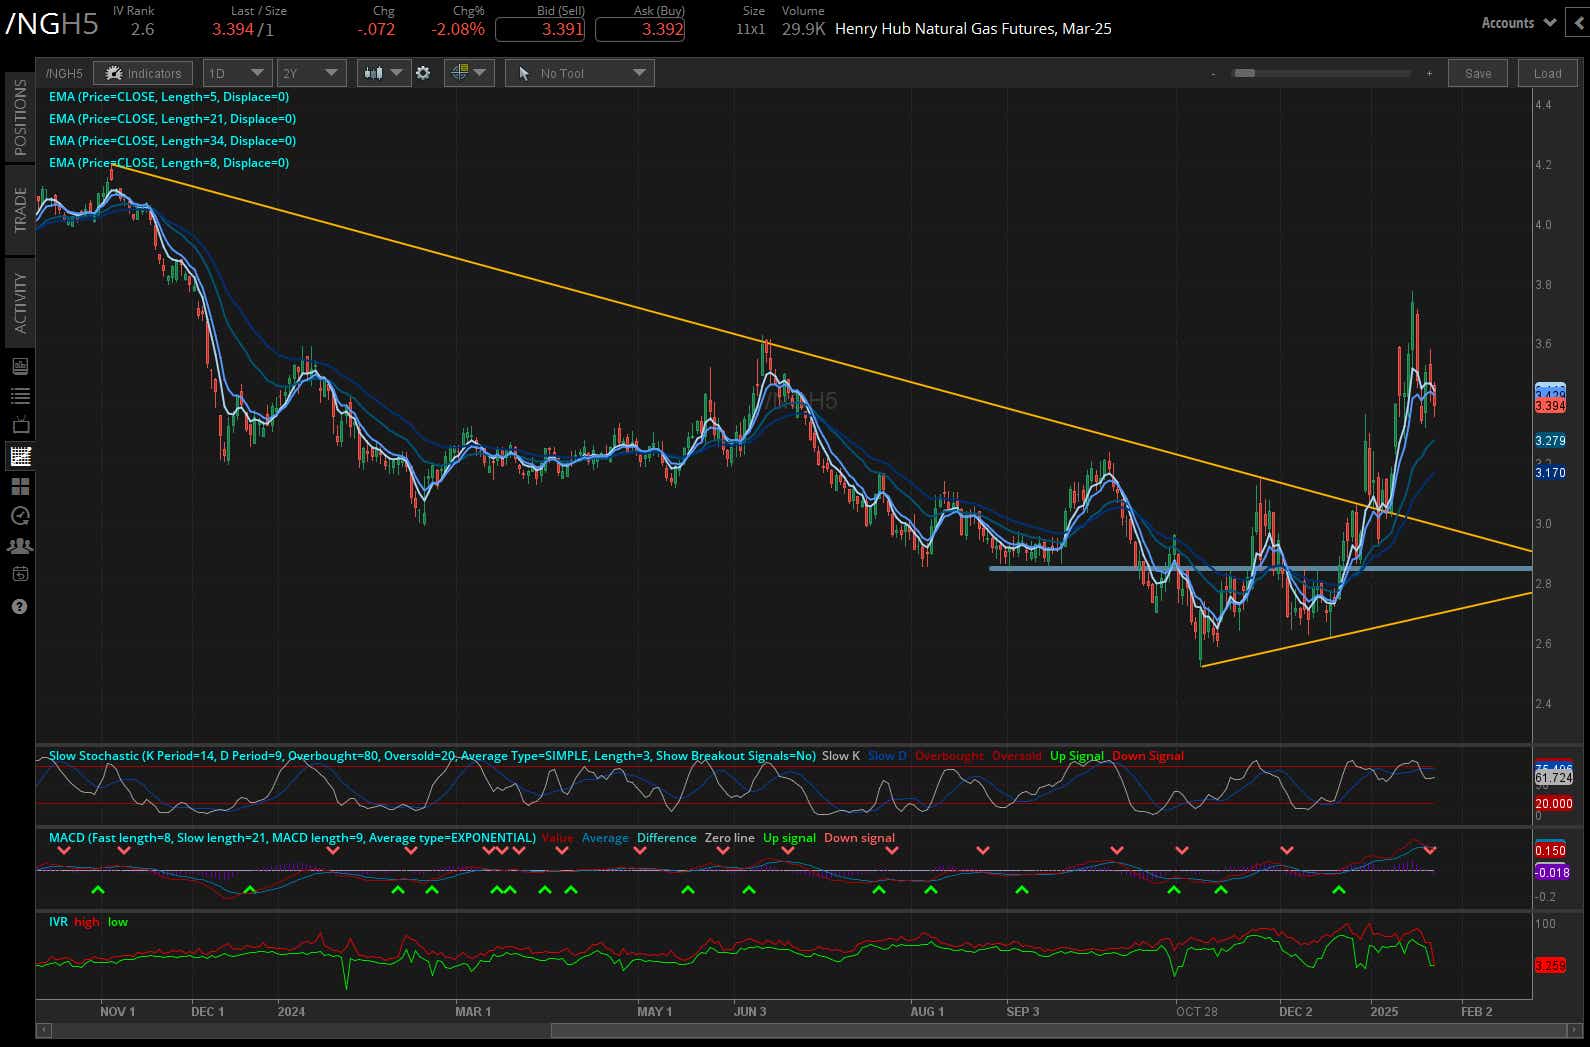Open the clock history sidebar icon
This screenshot has height=1047, width=1590.
(x=20, y=516)
